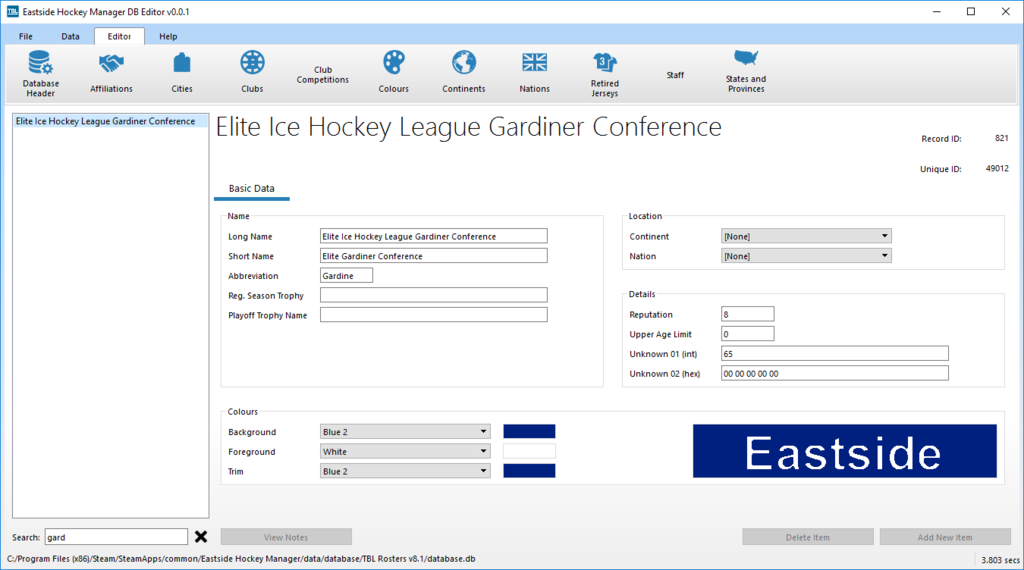1024x570 pixels.
Task: Click the Unique ID value 49012
Action: click(x=997, y=168)
